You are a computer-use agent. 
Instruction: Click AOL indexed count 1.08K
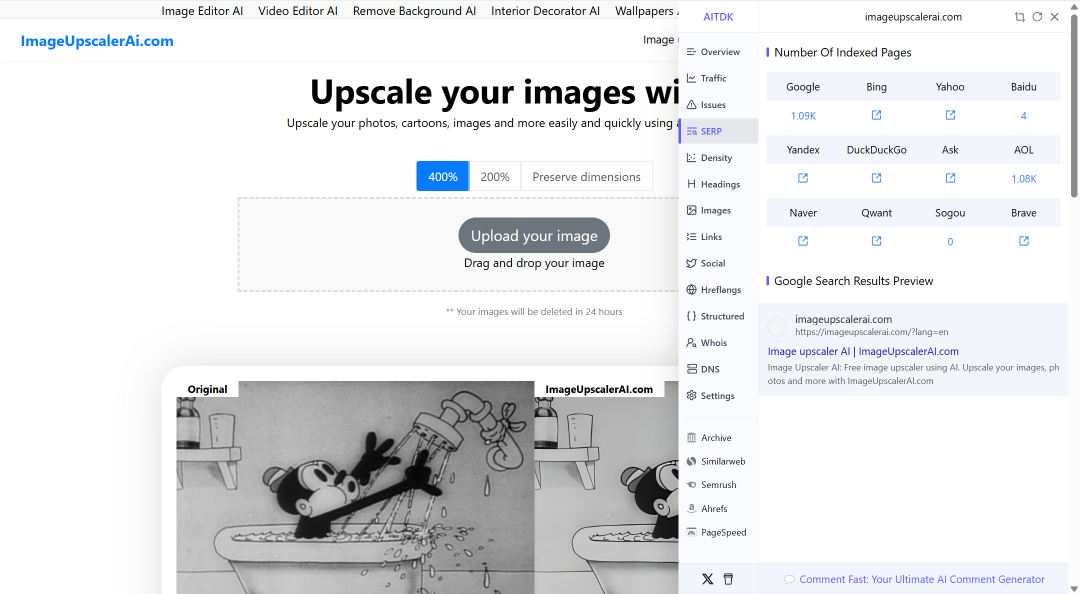1024,178
